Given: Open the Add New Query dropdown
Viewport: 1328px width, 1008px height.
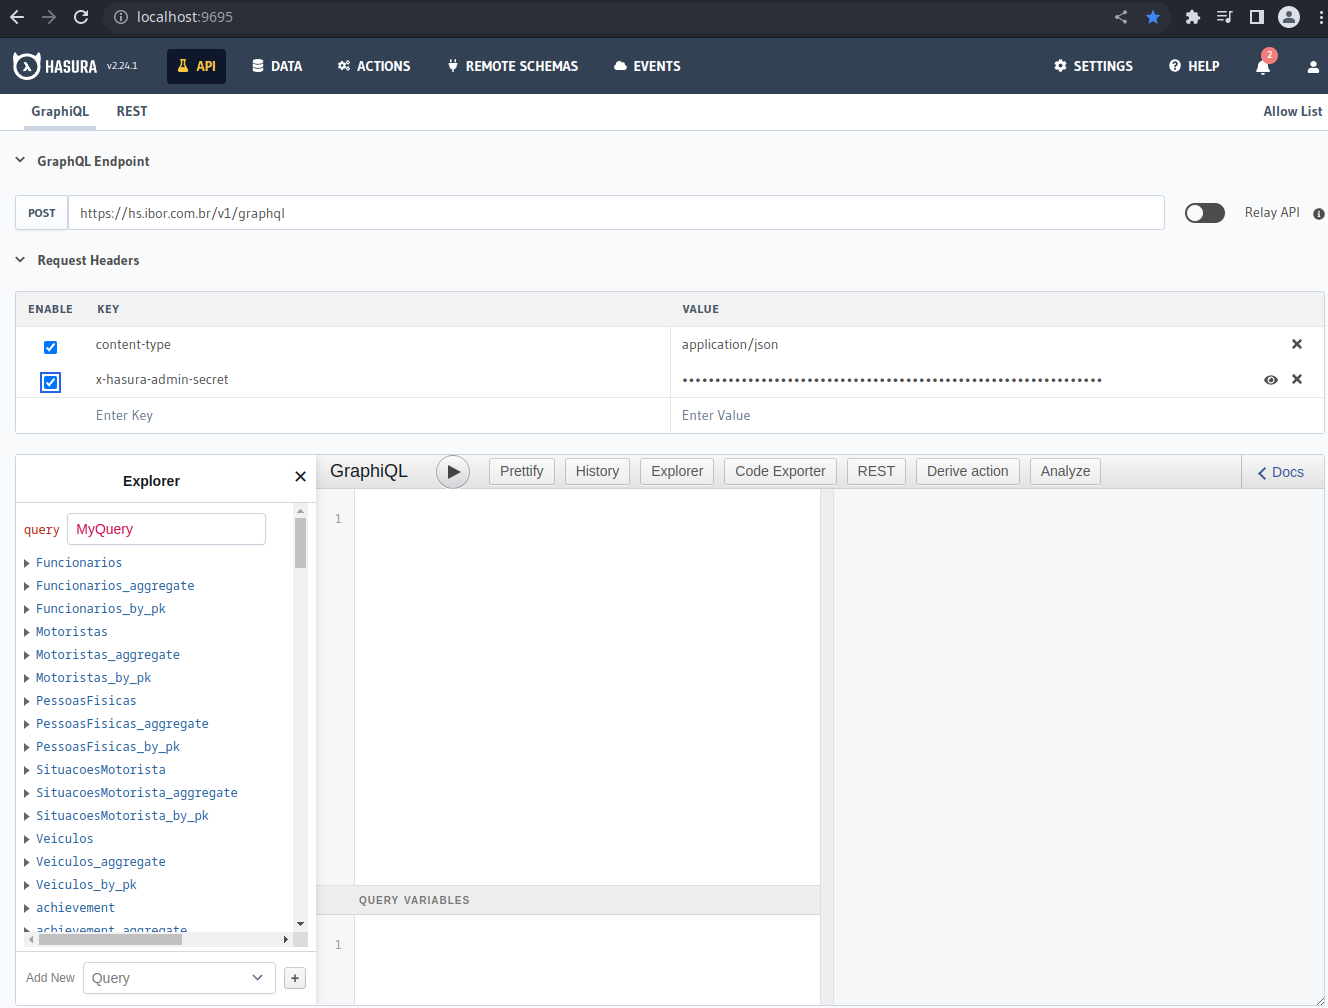Looking at the screenshot, I should point(179,978).
